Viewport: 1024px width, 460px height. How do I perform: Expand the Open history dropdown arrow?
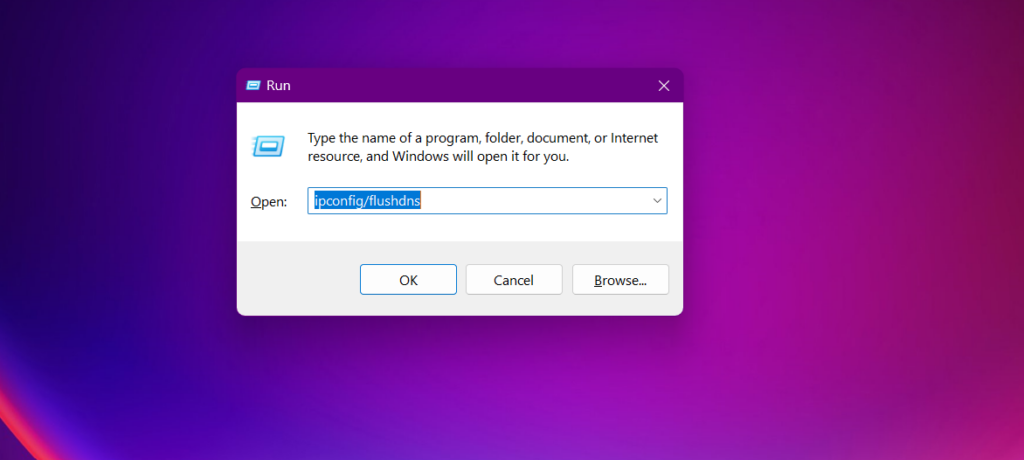point(657,201)
